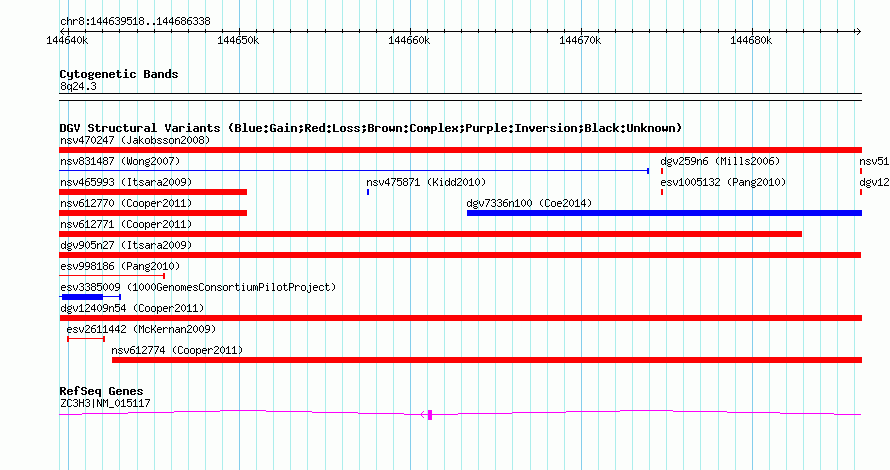This screenshot has width=890, height=470.
Task: Click the DGV Structural Variants track title
Action: (370, 128)
